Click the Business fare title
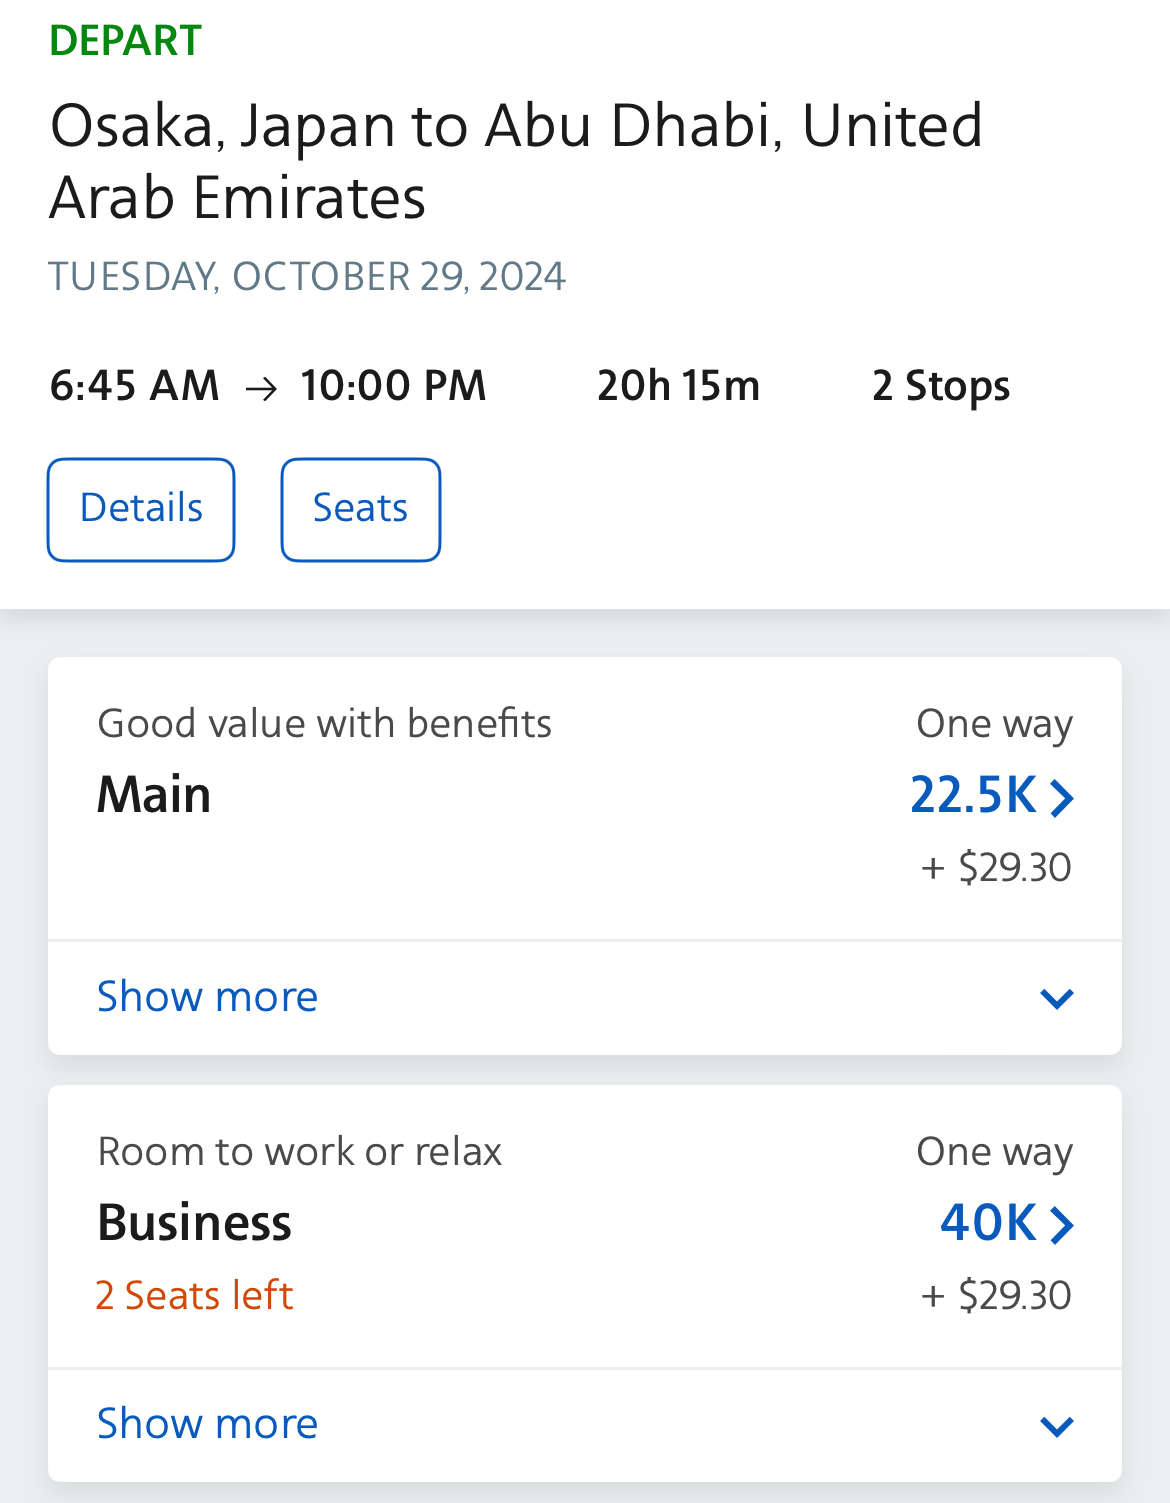This screenshot has height=1503, width=1170. (194, 1223)
